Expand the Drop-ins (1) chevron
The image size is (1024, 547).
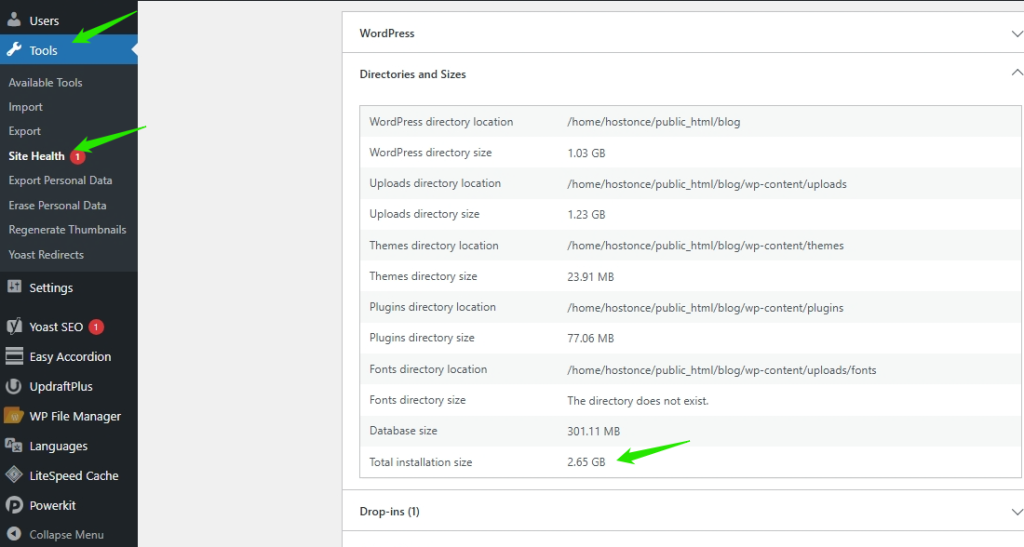pyautogui.click(x=1017, y=512)
